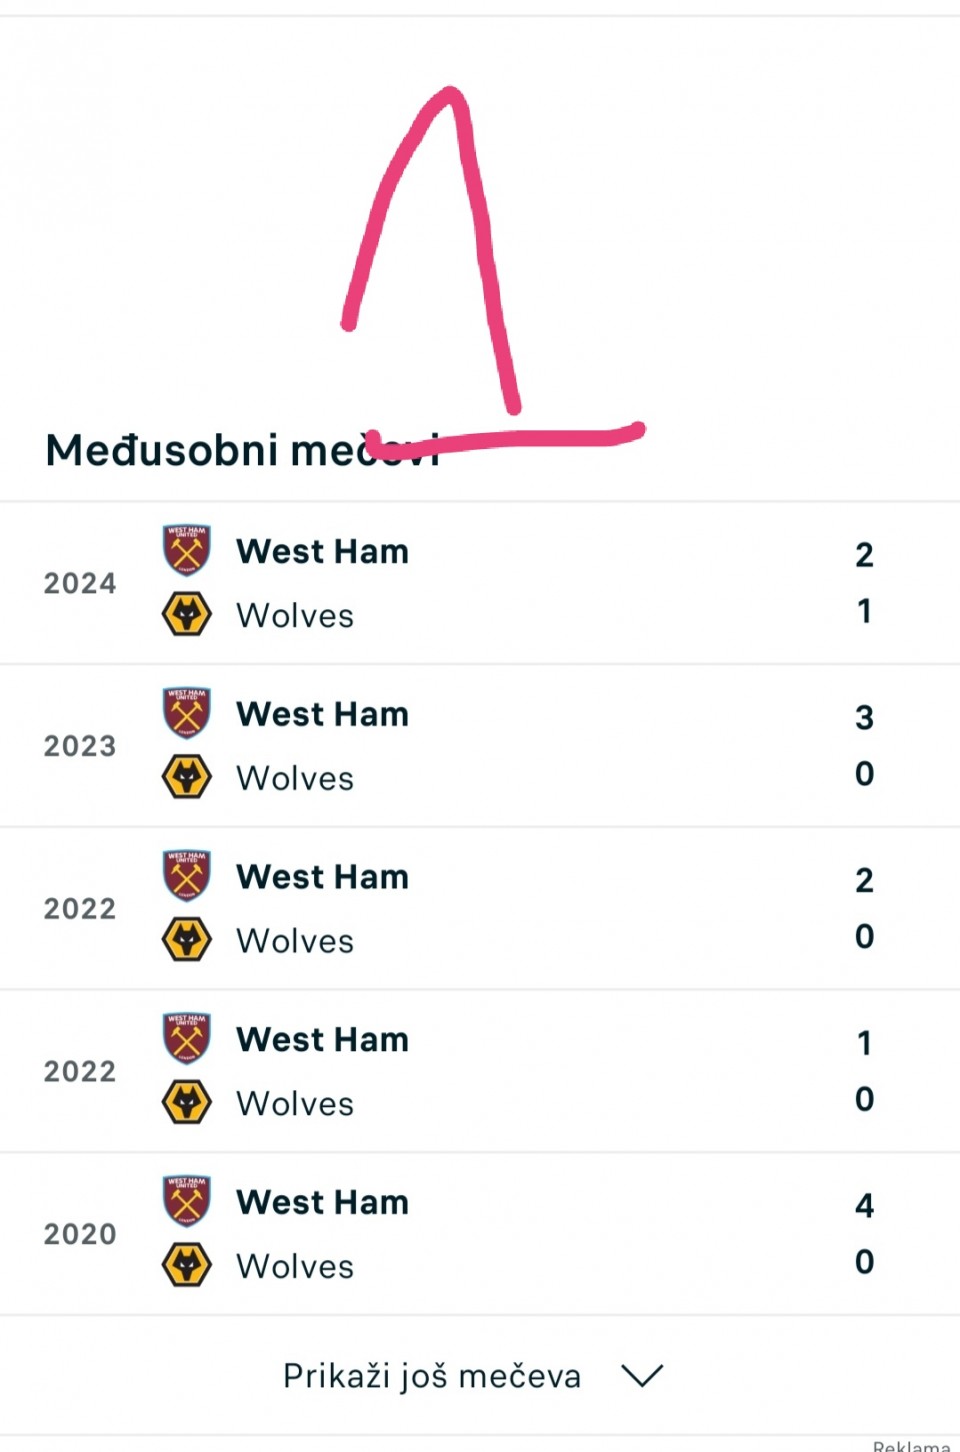Click Wolves crest in 2020 match
This screenshot has width=960, height=1452.
[x=187, y=1265]
